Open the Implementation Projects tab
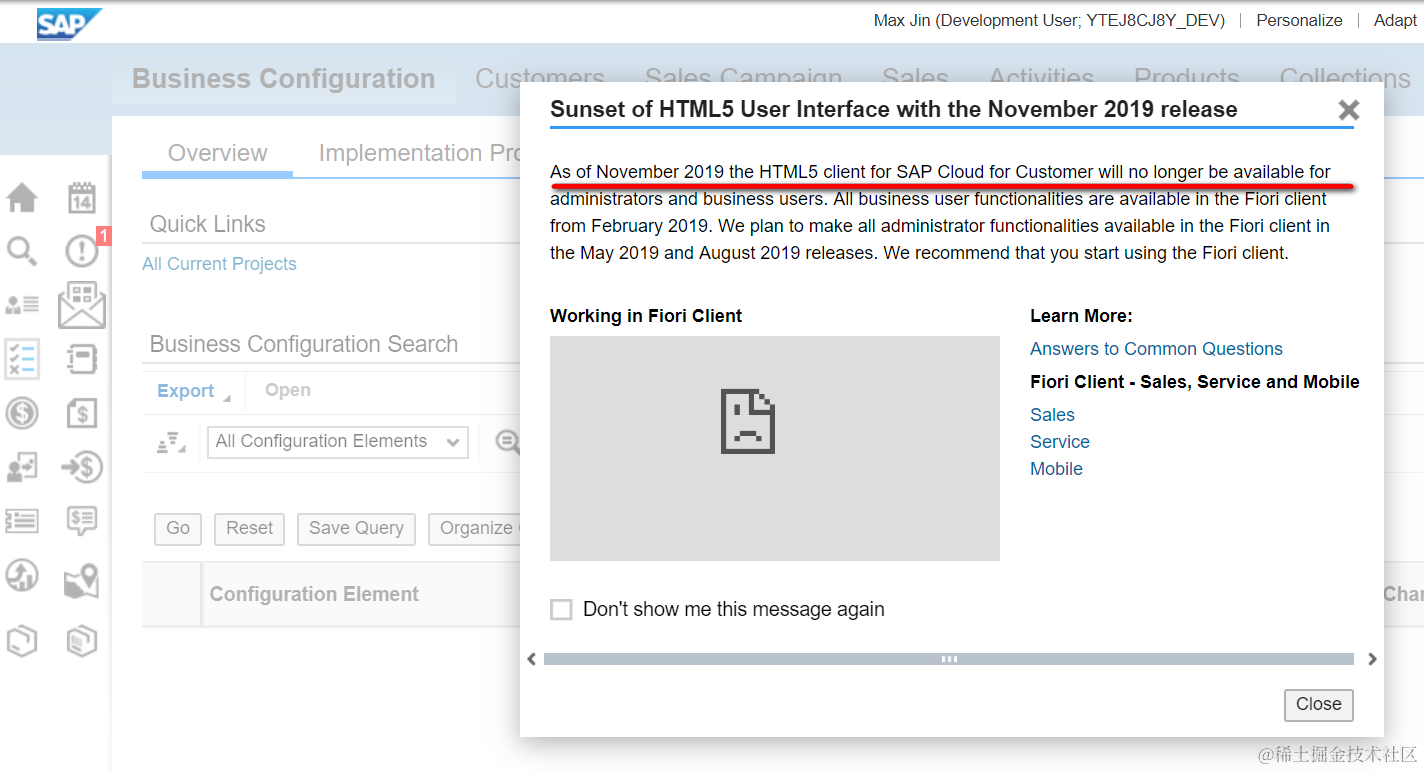1424x771 pixels. pos(420,153)
